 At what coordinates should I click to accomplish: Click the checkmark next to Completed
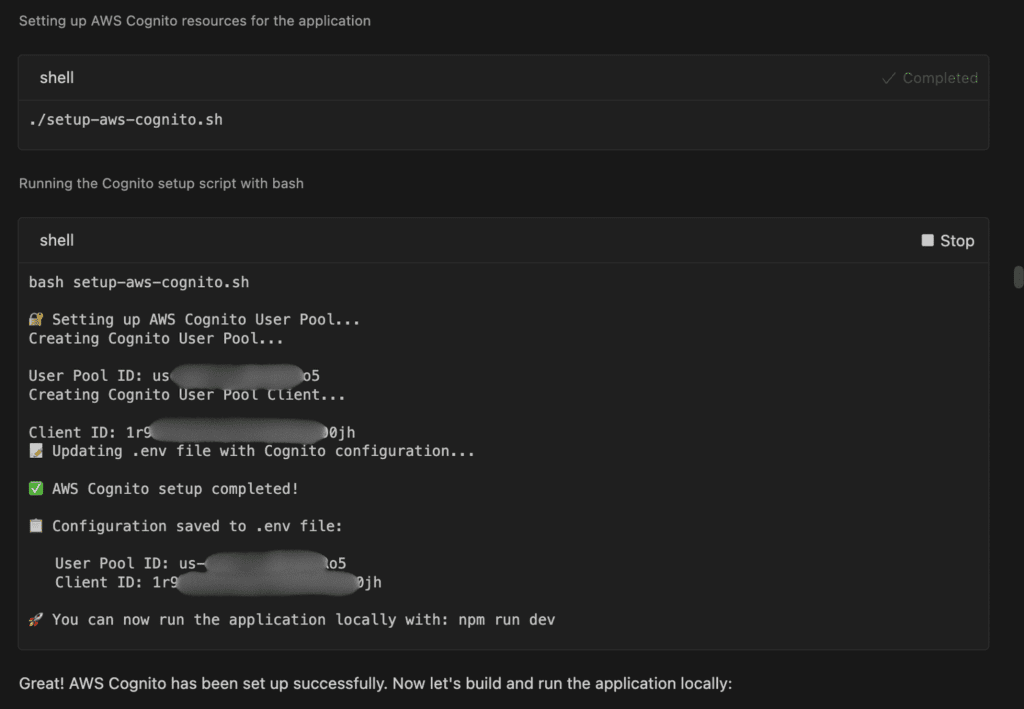tap(888, 77)
